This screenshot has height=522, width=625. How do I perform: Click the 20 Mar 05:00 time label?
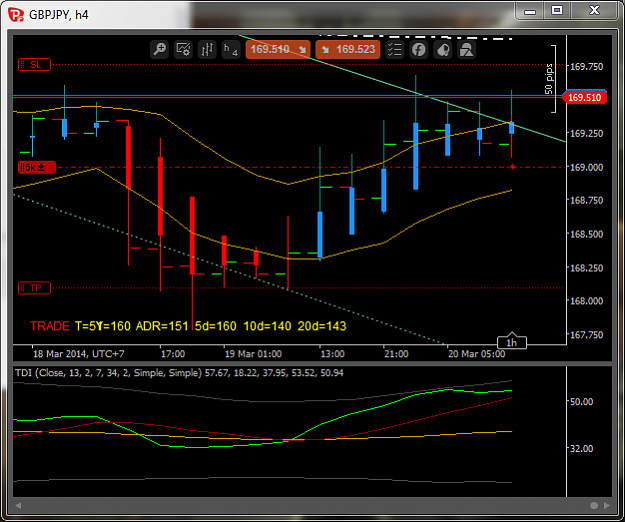coord(477,354)
